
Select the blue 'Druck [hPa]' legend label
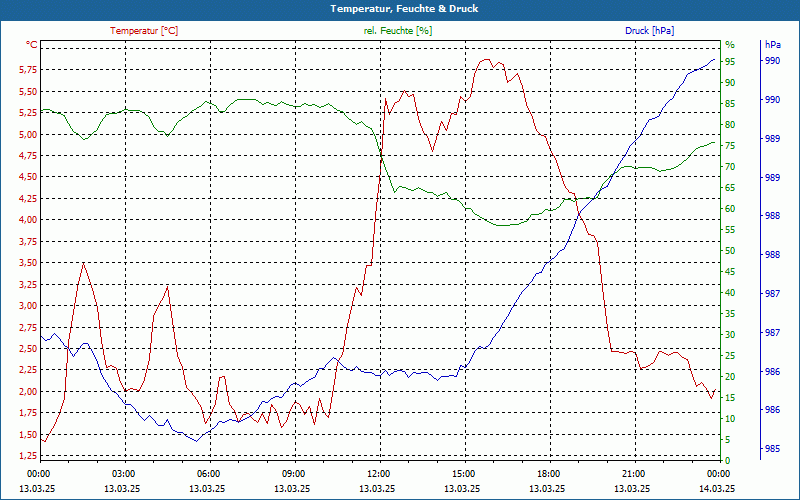(649, 31)
